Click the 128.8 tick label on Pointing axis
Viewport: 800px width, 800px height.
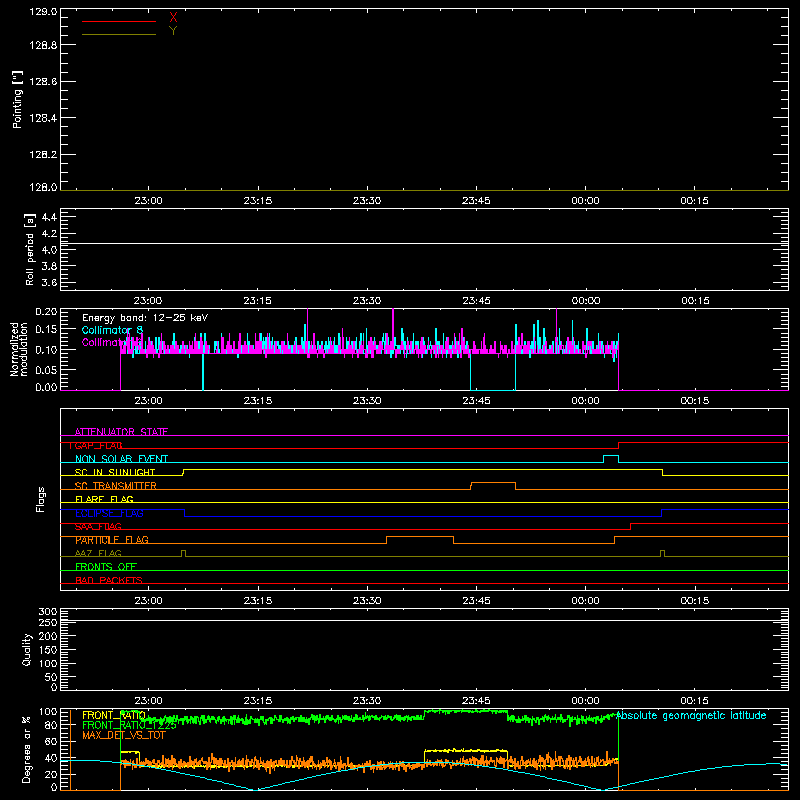43,45
